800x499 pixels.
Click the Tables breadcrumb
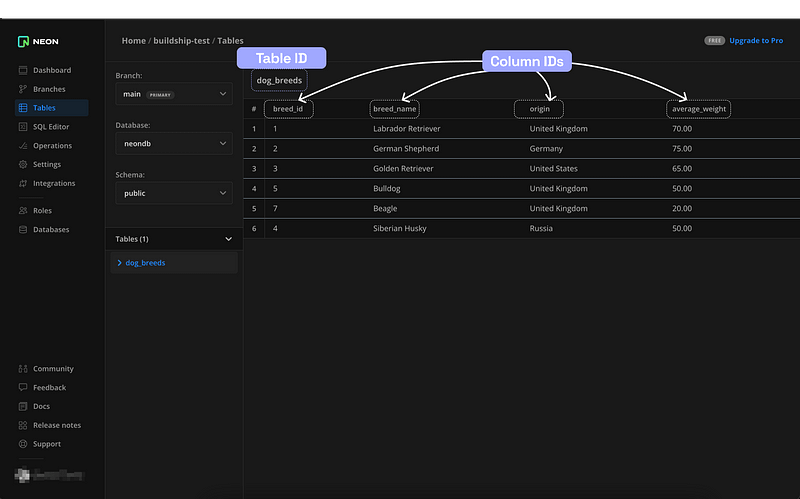(230, 40)
